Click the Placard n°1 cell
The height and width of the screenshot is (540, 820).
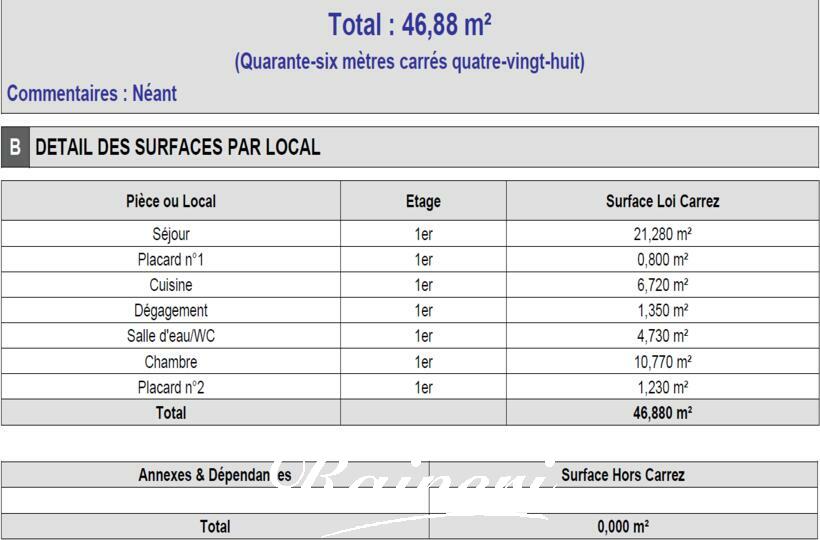tap(171, 259)
